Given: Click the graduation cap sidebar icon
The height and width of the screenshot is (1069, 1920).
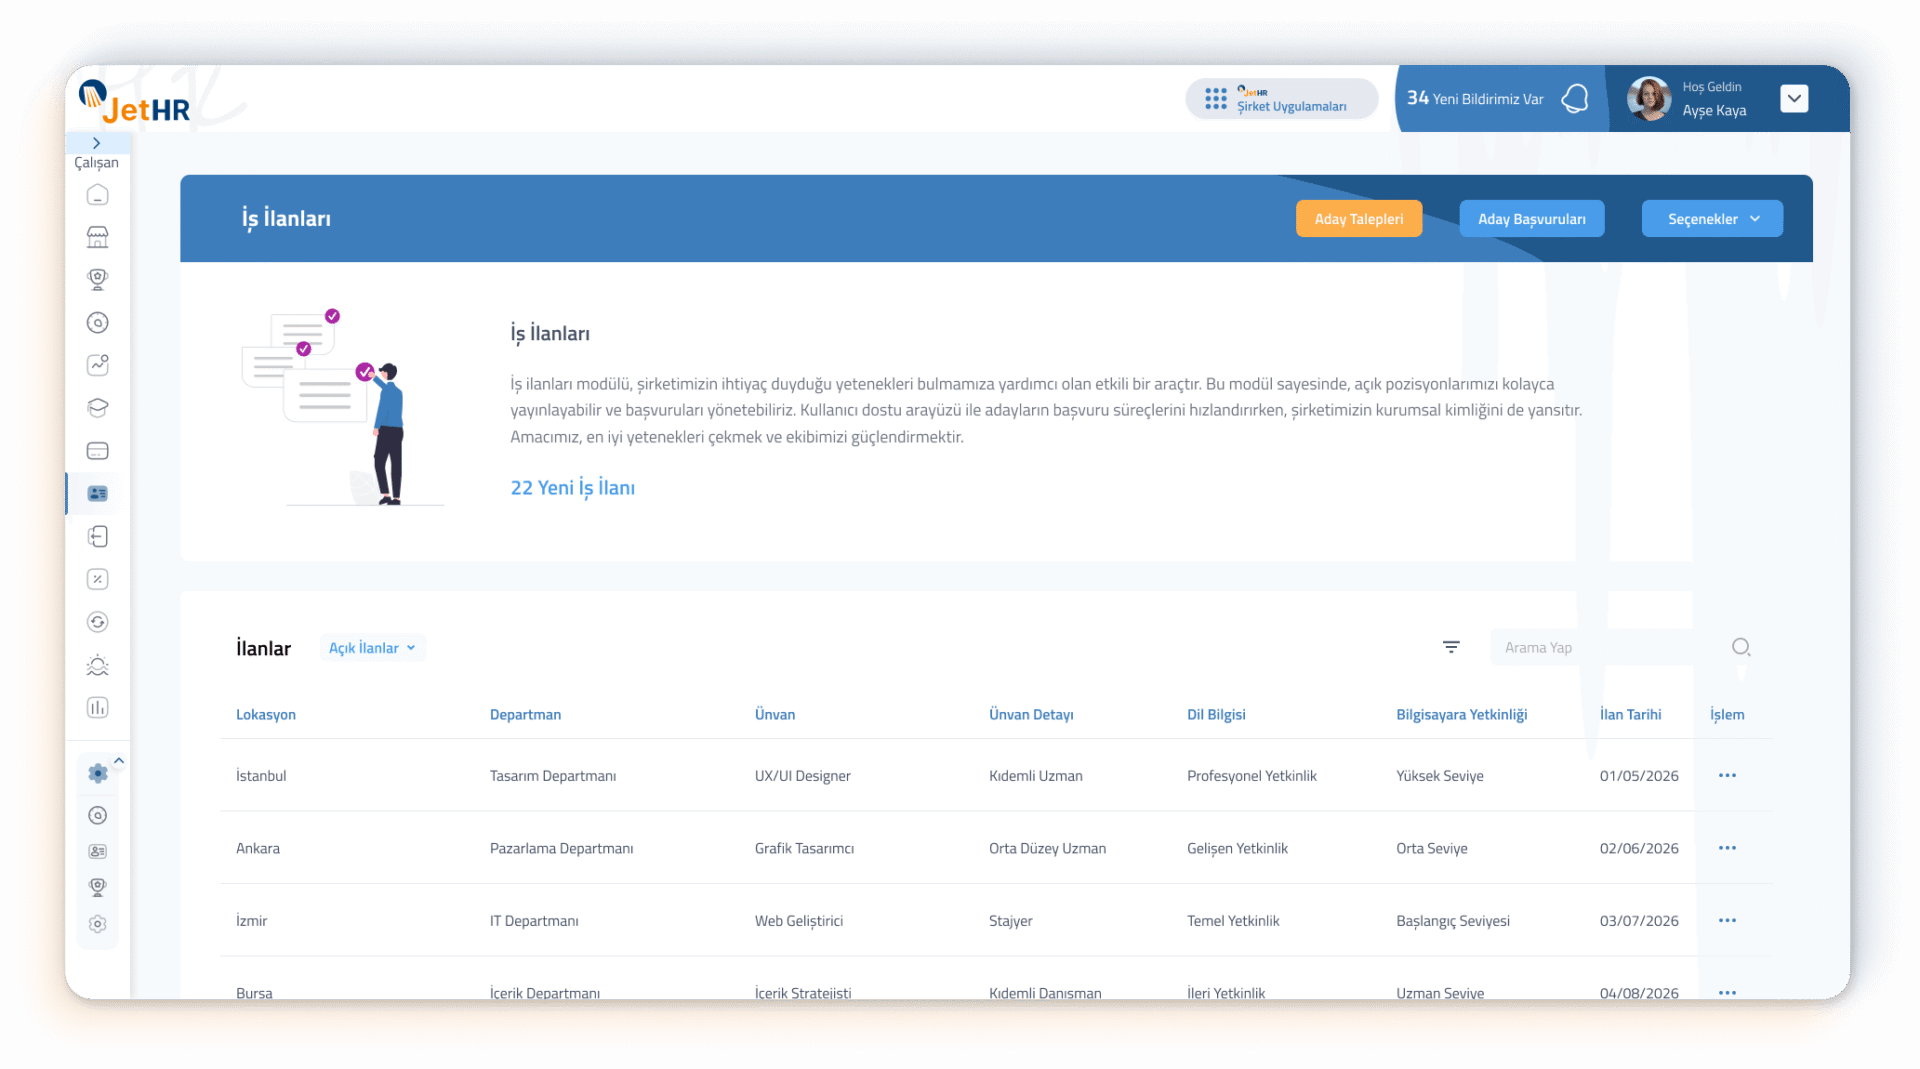Looking at the screenshot, I should pyautogui.click(x=97, y=408).
